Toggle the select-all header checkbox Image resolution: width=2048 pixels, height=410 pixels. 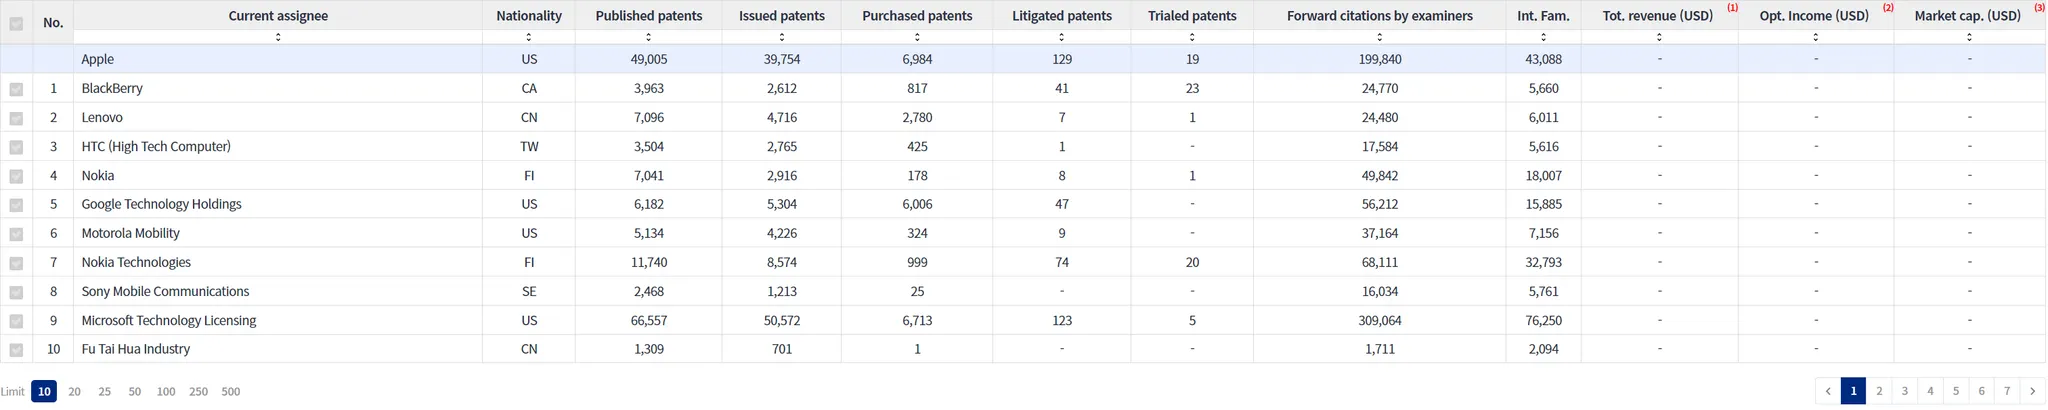coord(16,23)
